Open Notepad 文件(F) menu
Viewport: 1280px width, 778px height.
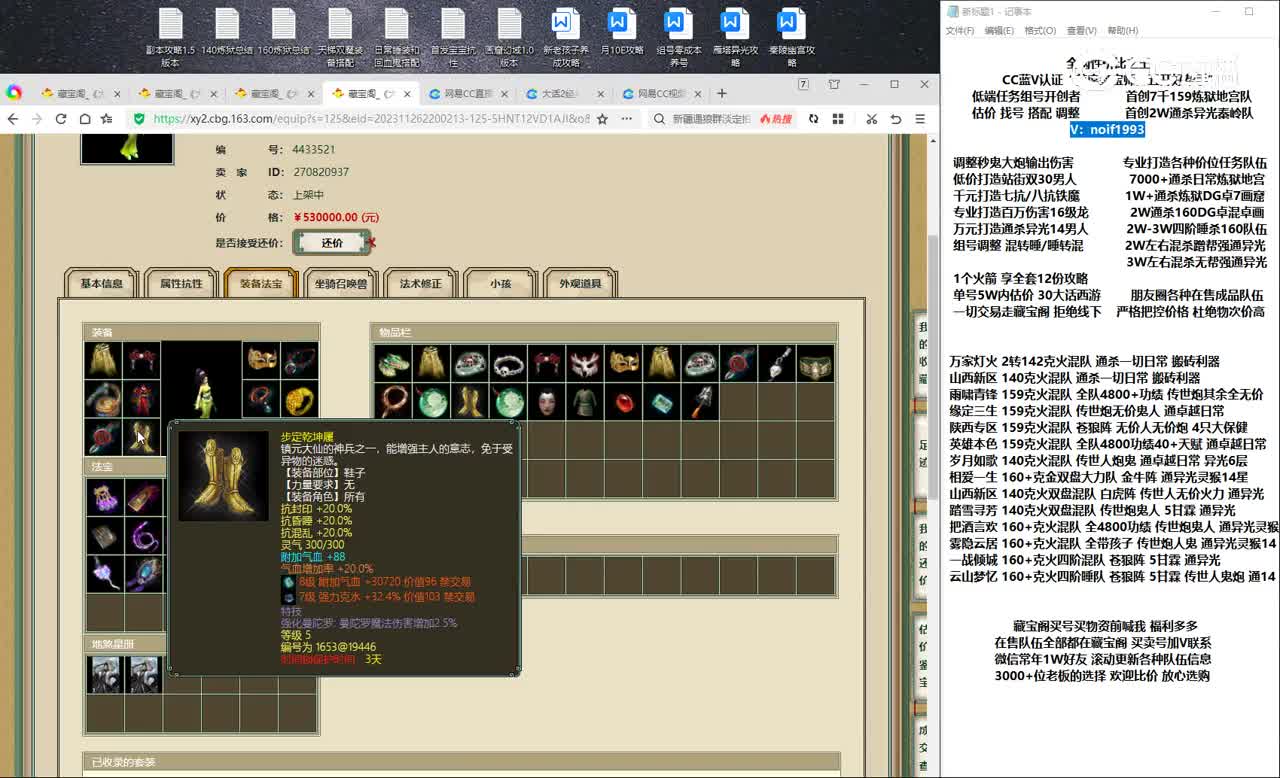pyautogui.click(x=960, y=31)
